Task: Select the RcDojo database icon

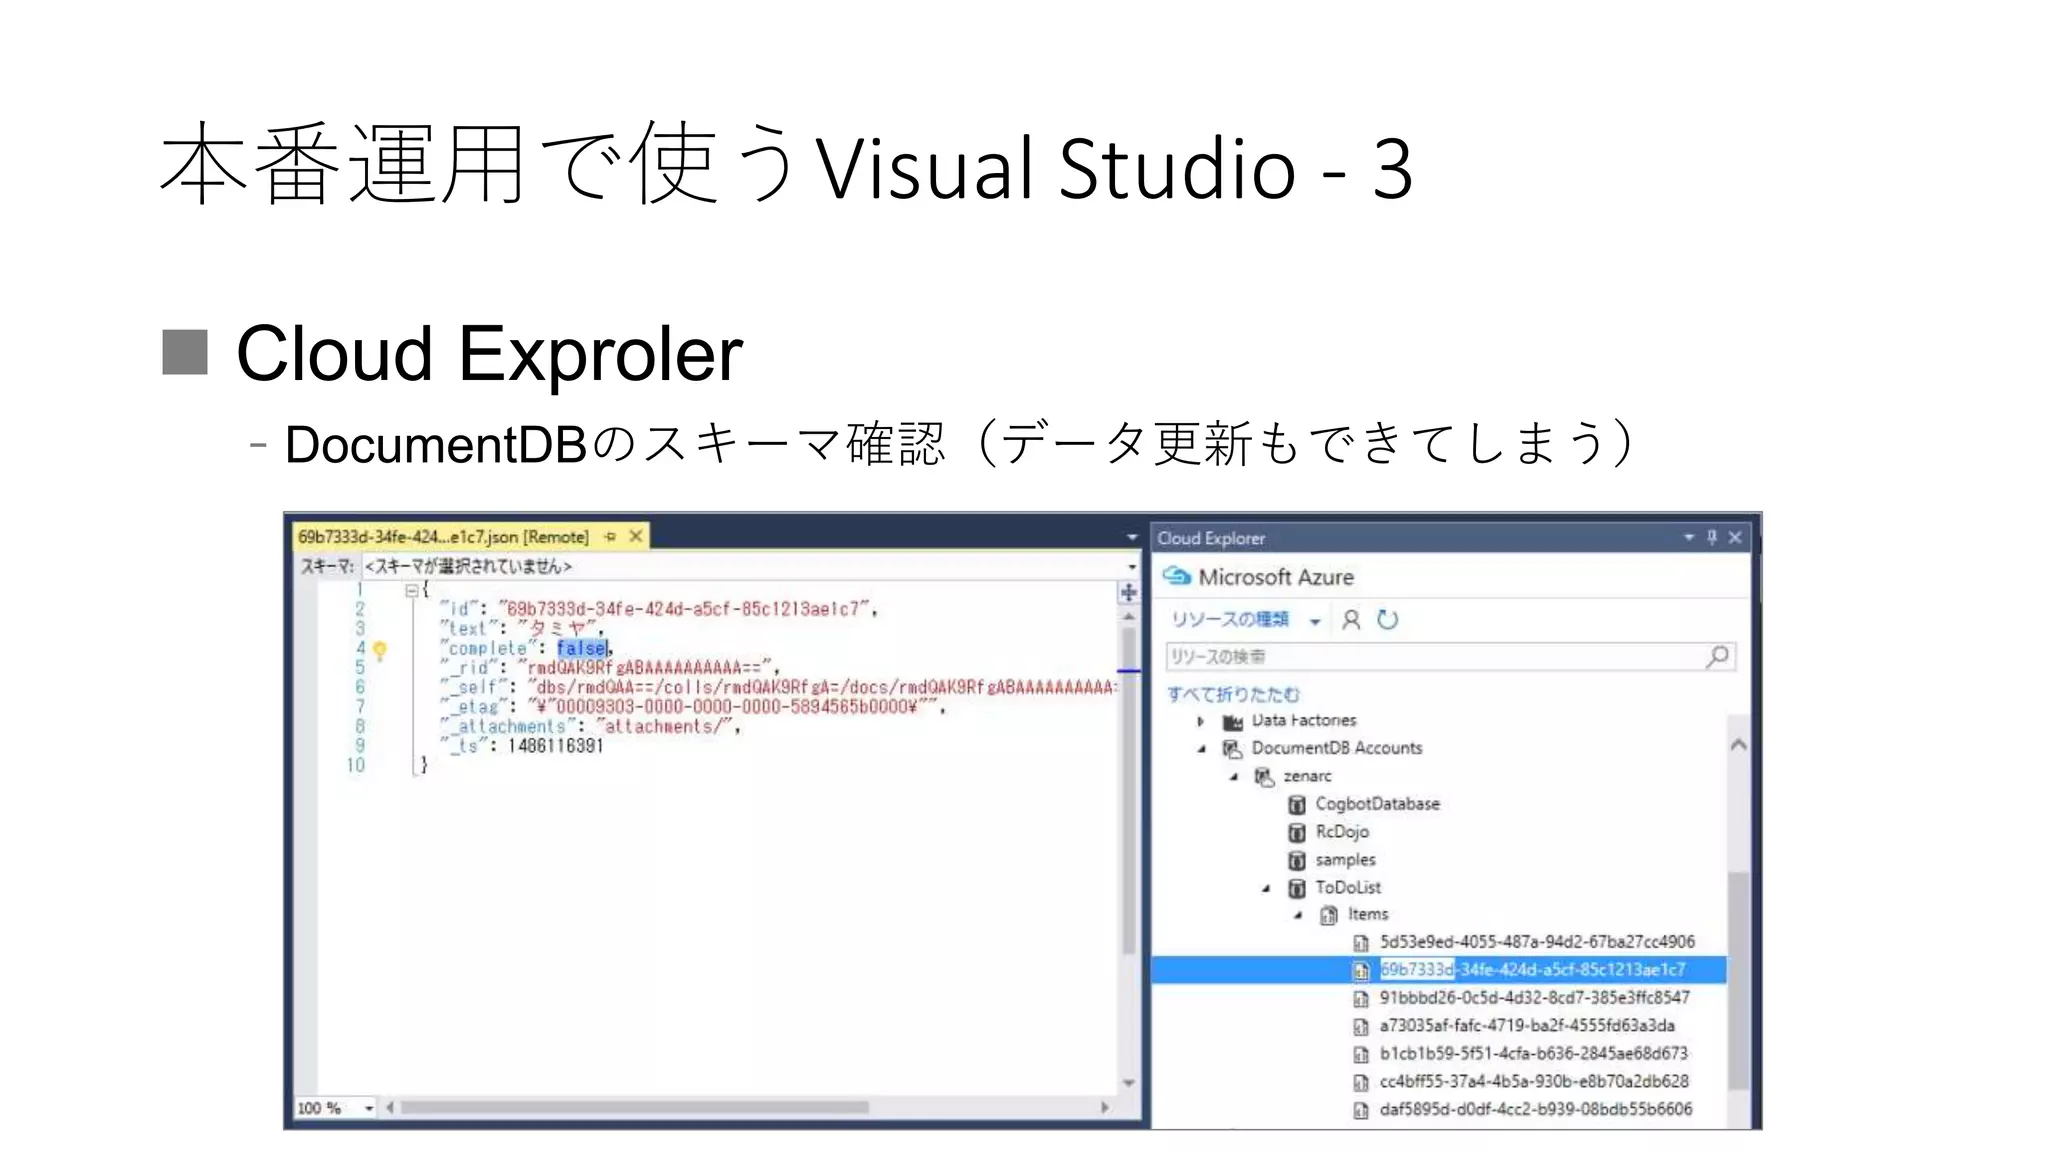Action: coord(1297,832)
